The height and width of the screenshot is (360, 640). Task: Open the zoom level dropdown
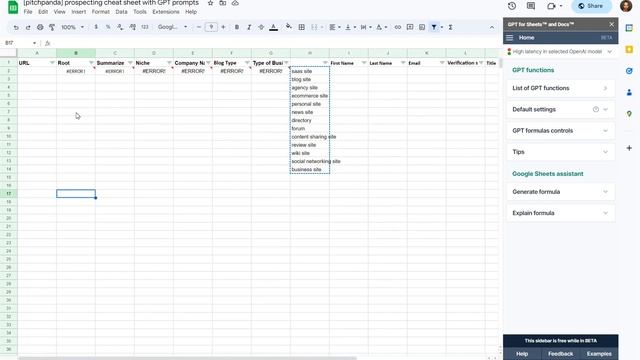(72, 27)
